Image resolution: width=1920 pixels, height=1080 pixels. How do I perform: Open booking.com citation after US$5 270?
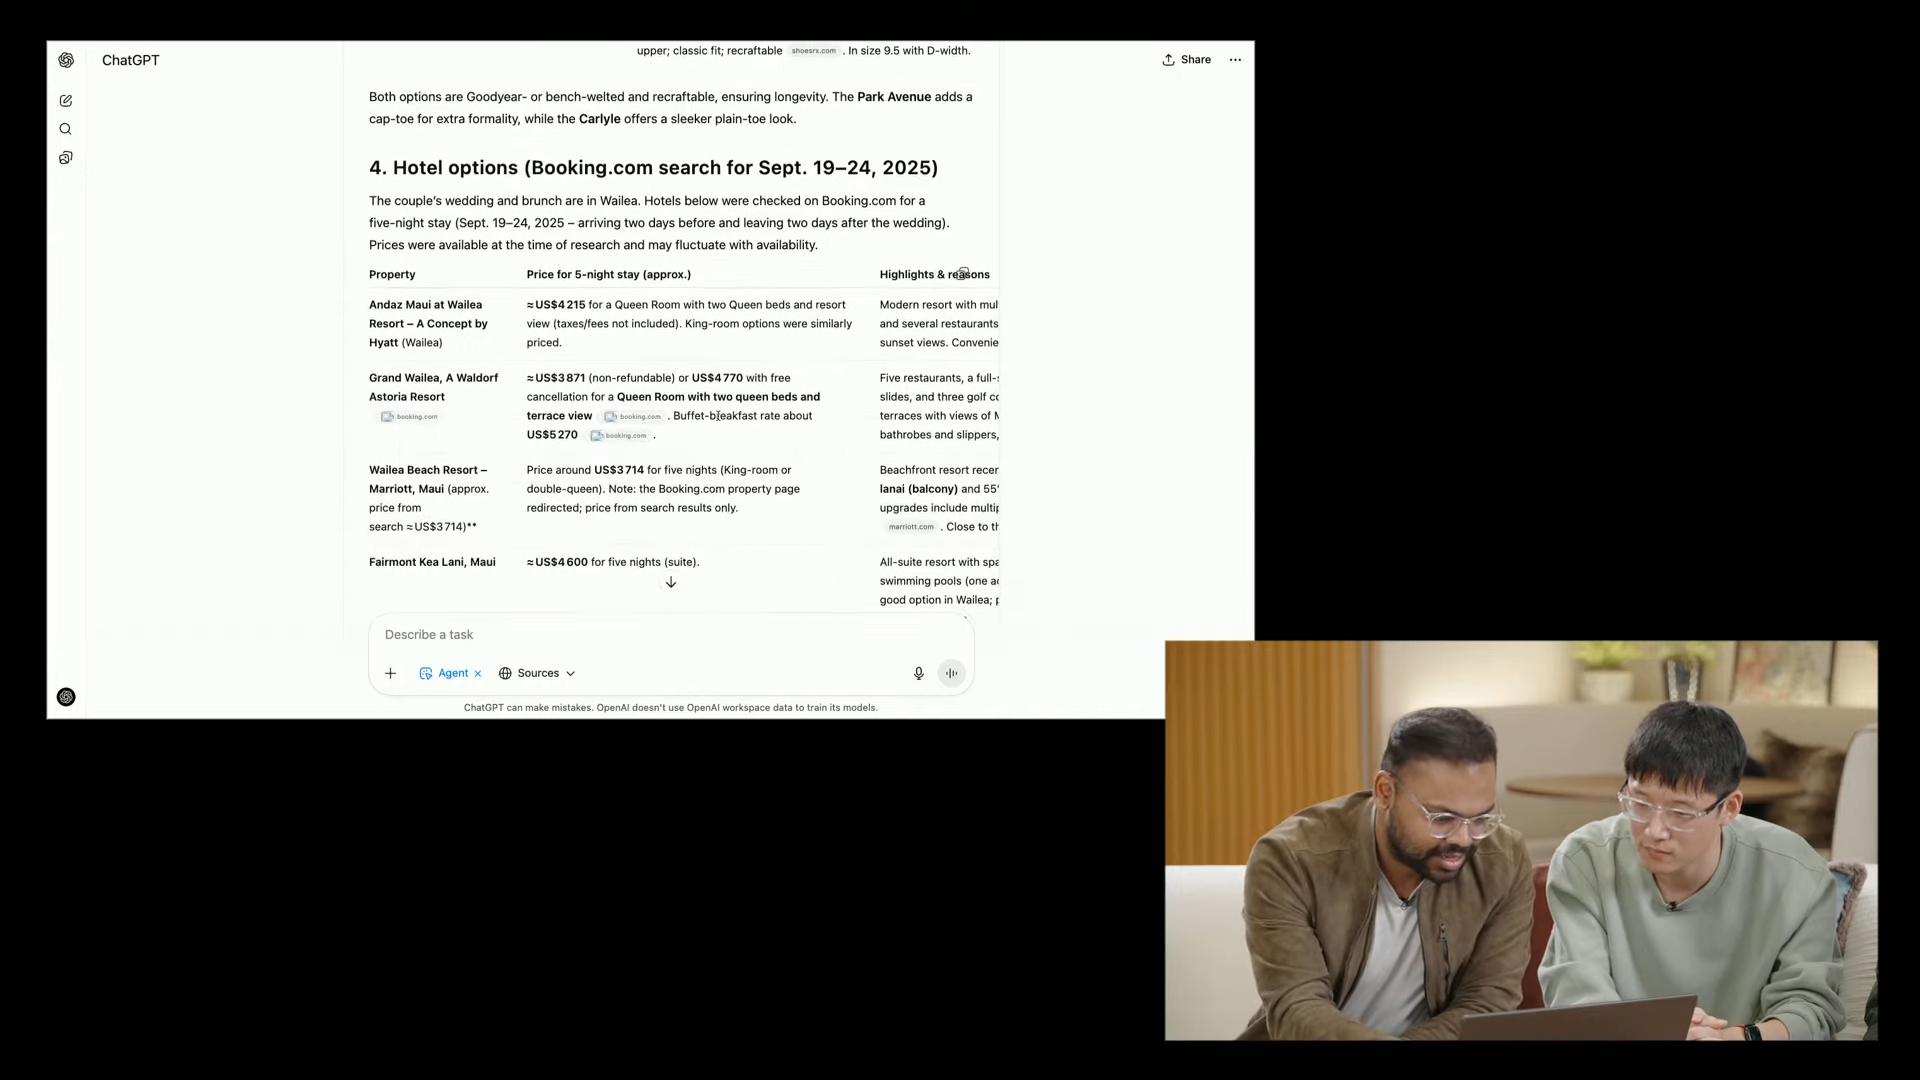tap(619, 436)
